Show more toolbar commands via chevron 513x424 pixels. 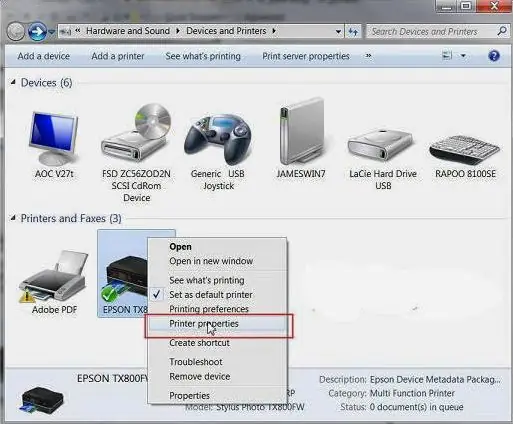[368, 56]
